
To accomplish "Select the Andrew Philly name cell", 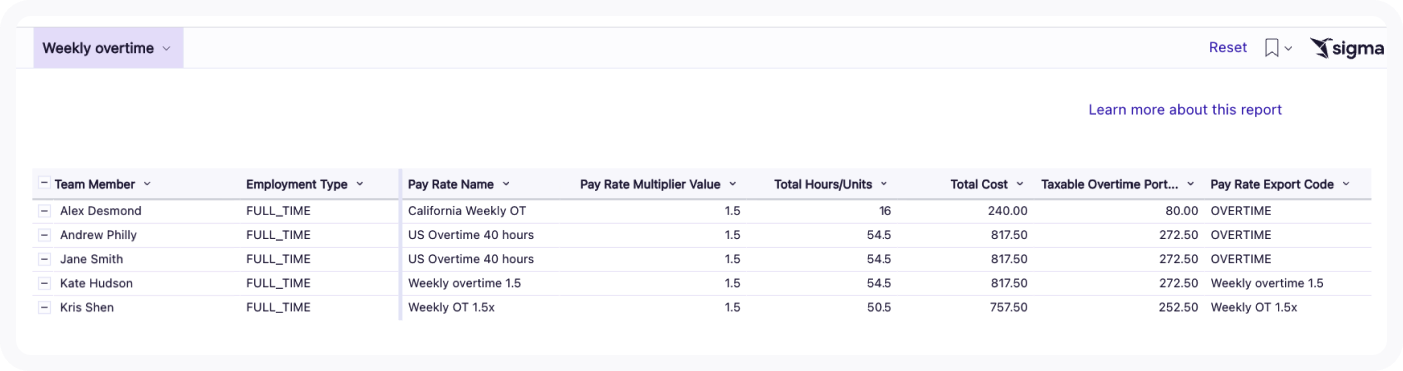I will (98, 235).
